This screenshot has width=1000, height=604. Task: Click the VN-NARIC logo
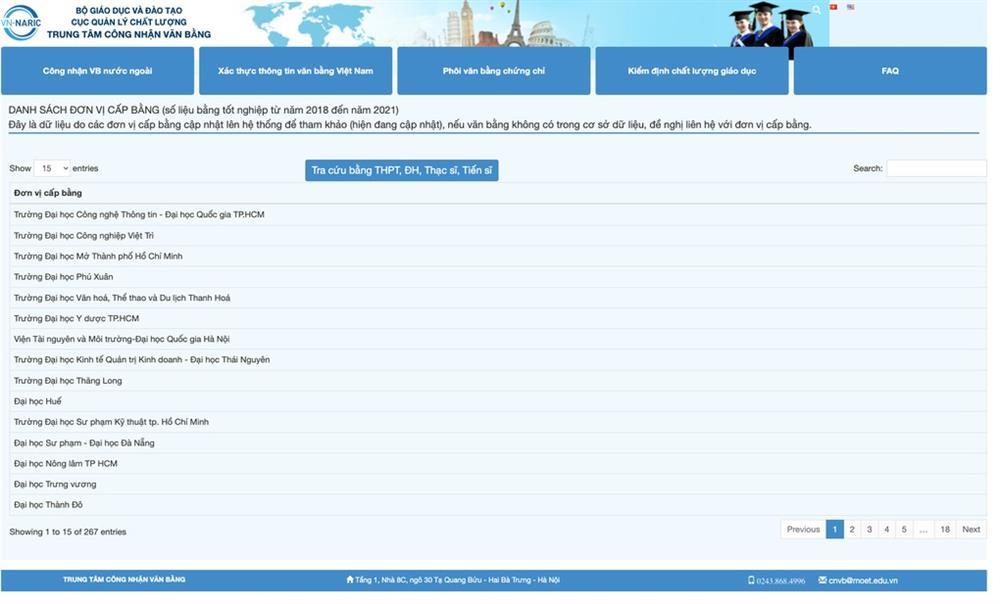(x=21, y=23)
